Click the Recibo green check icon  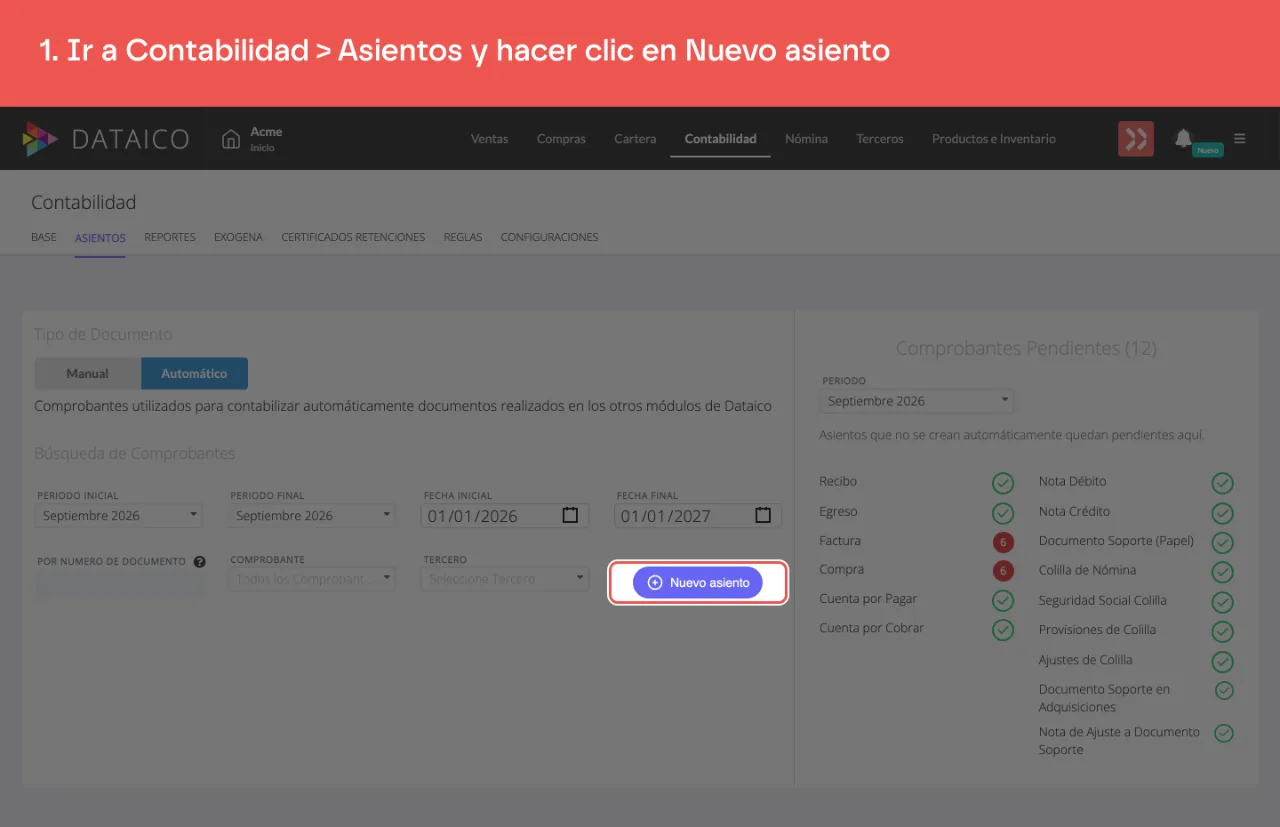(1003, 484)
